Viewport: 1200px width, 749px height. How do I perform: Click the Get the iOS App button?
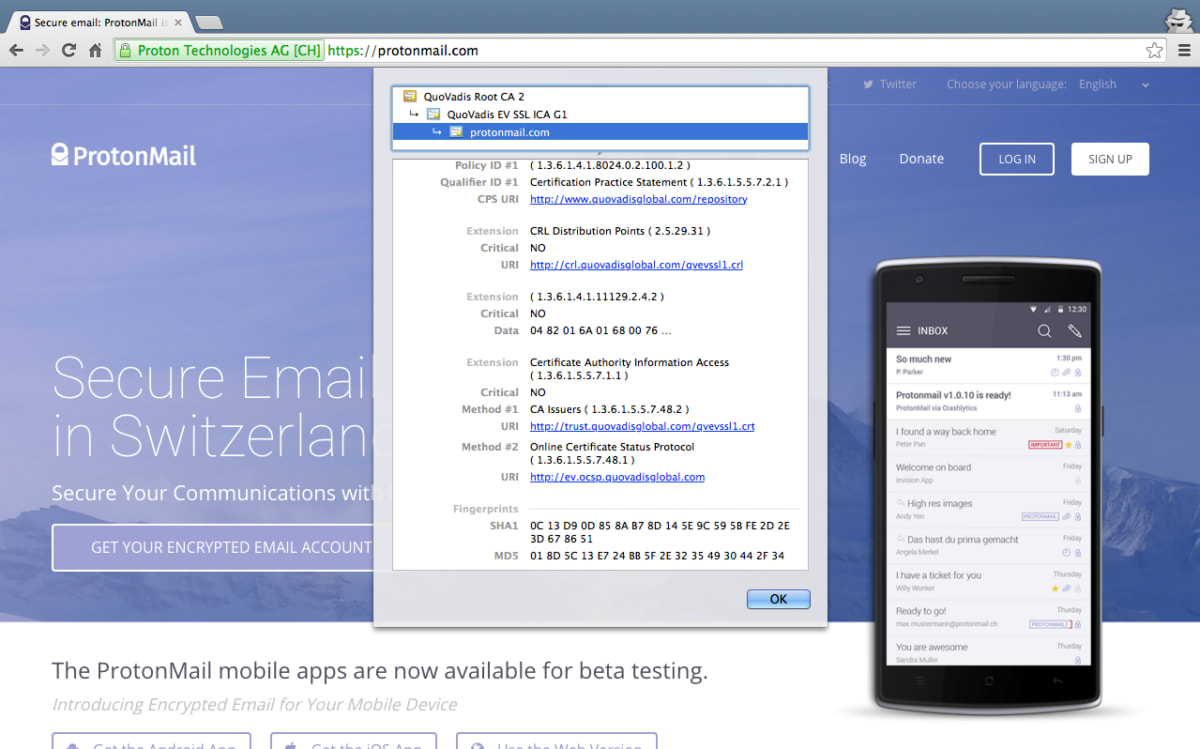point(353,741)
